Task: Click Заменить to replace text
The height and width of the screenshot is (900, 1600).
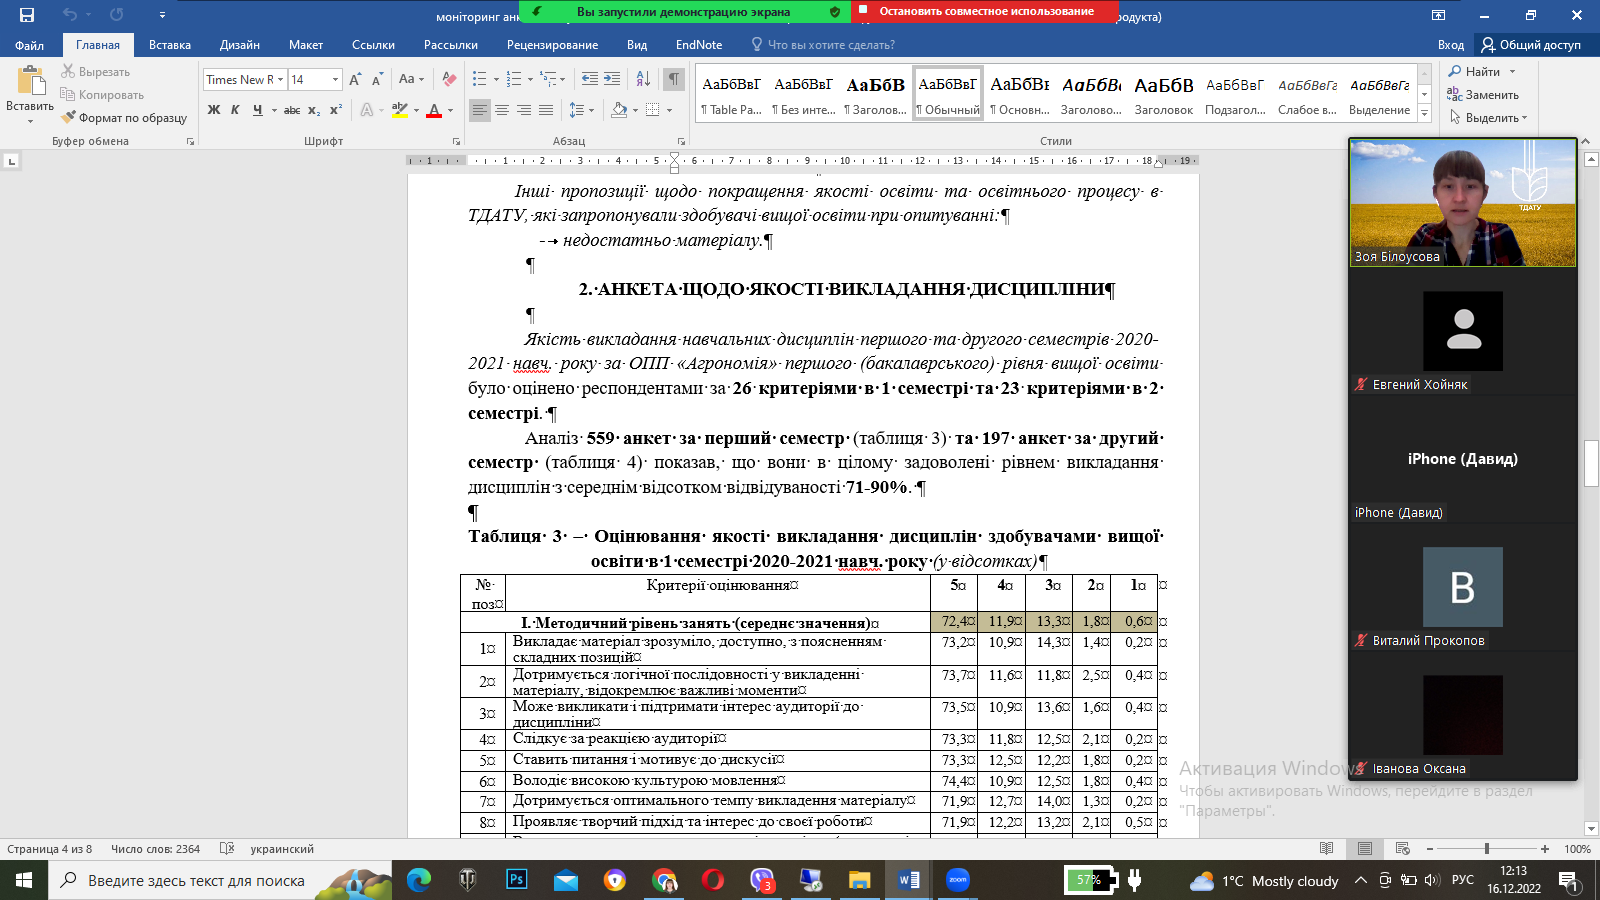Action: [1483, 95]
